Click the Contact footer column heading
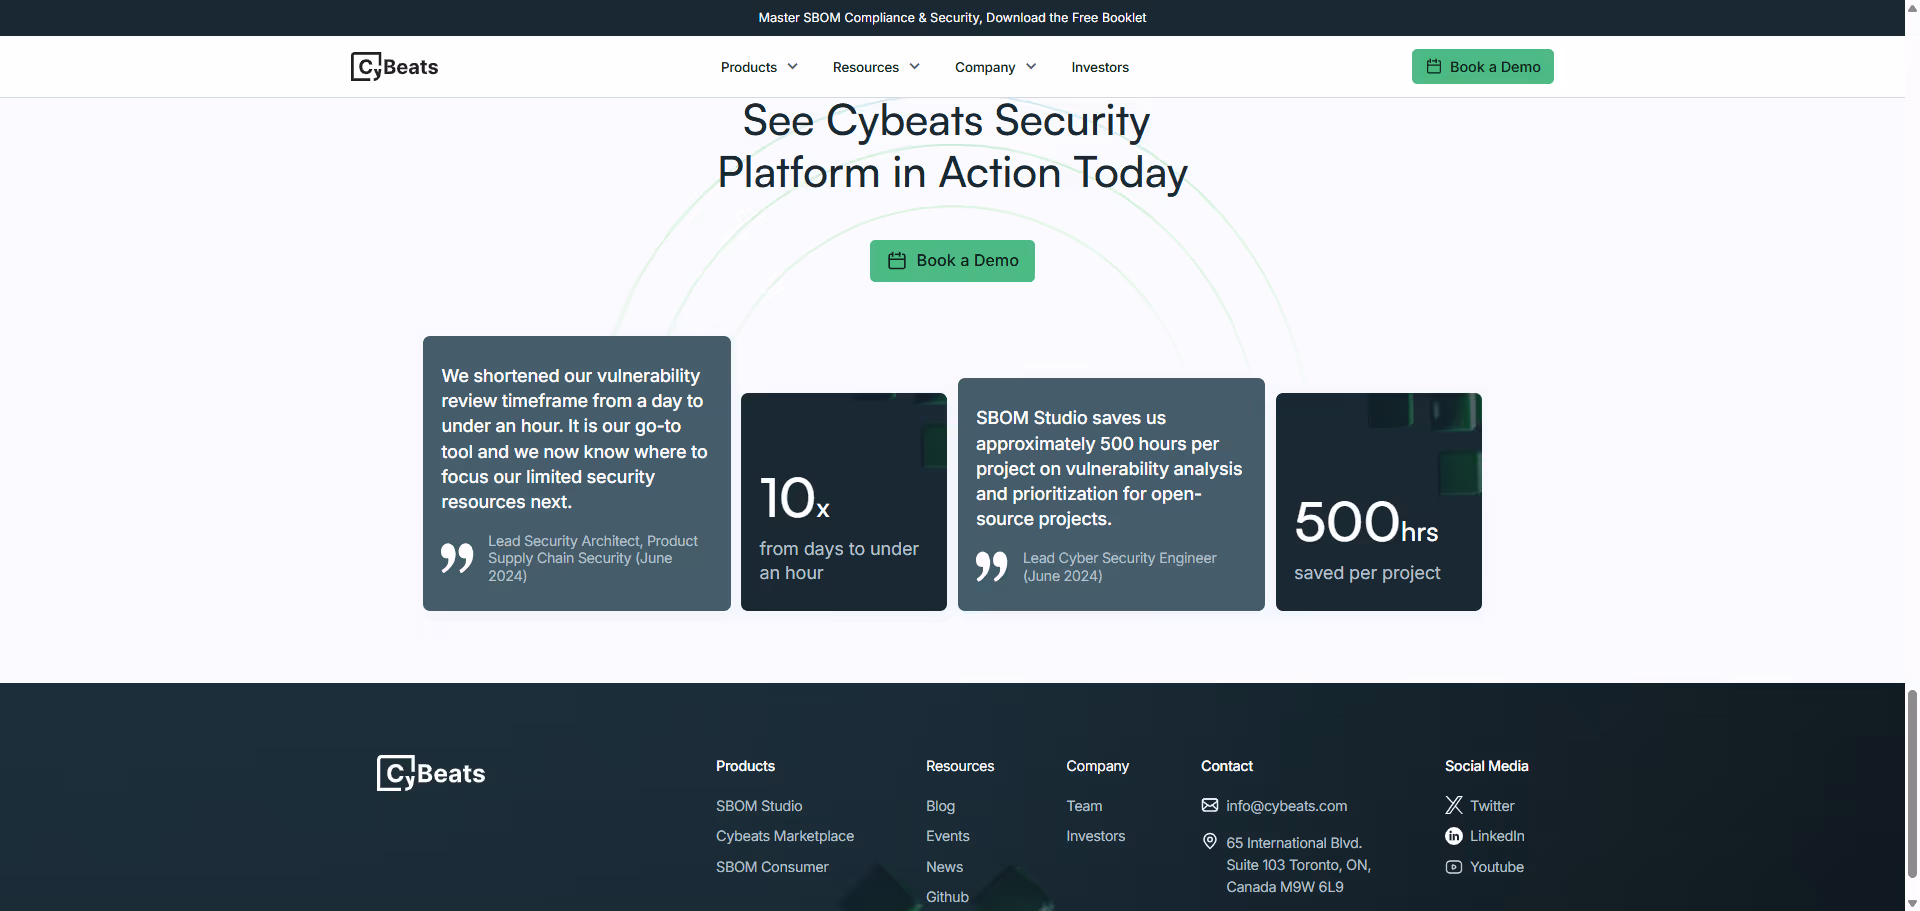This screenshot has height=911, width=1920. click(1227, 766)
